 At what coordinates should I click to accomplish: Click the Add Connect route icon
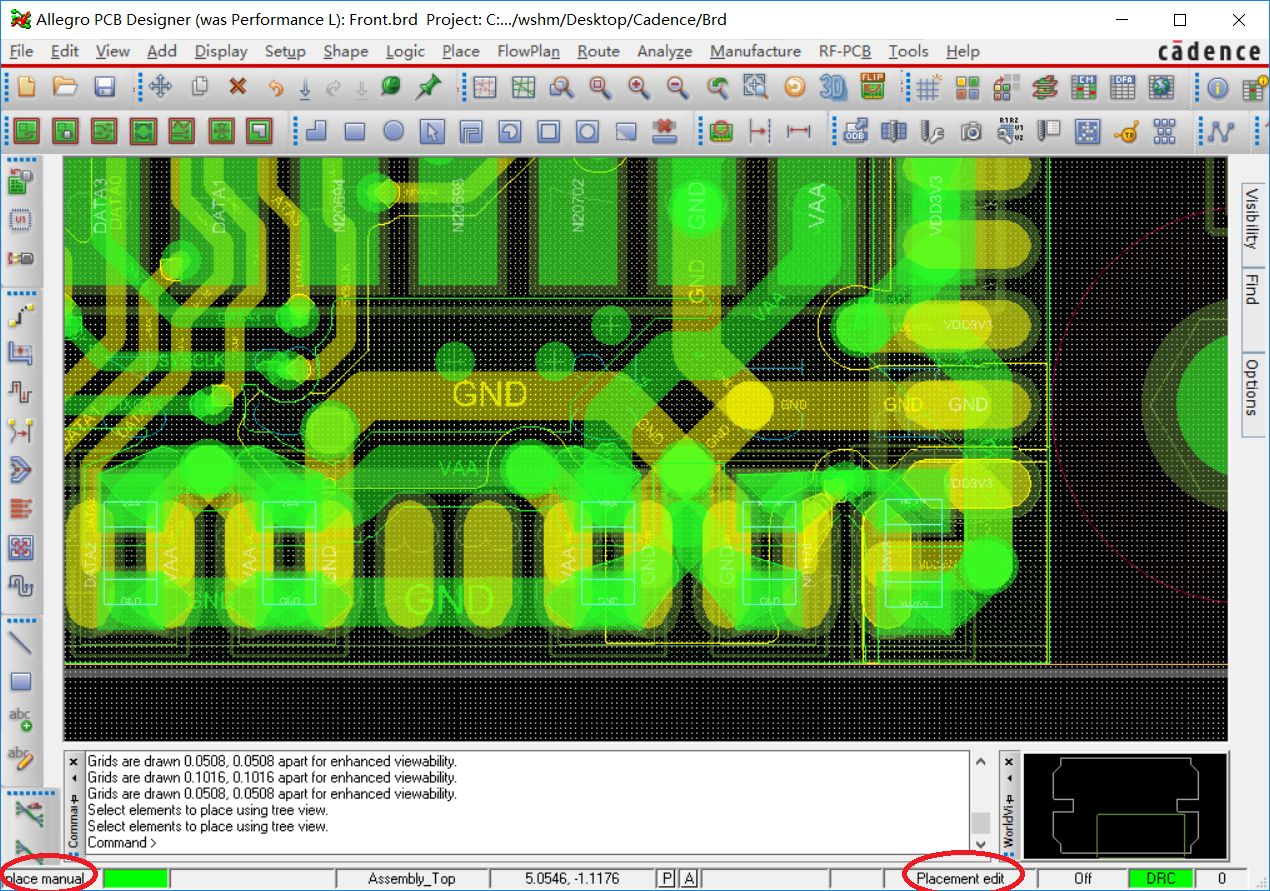[20, 316]
